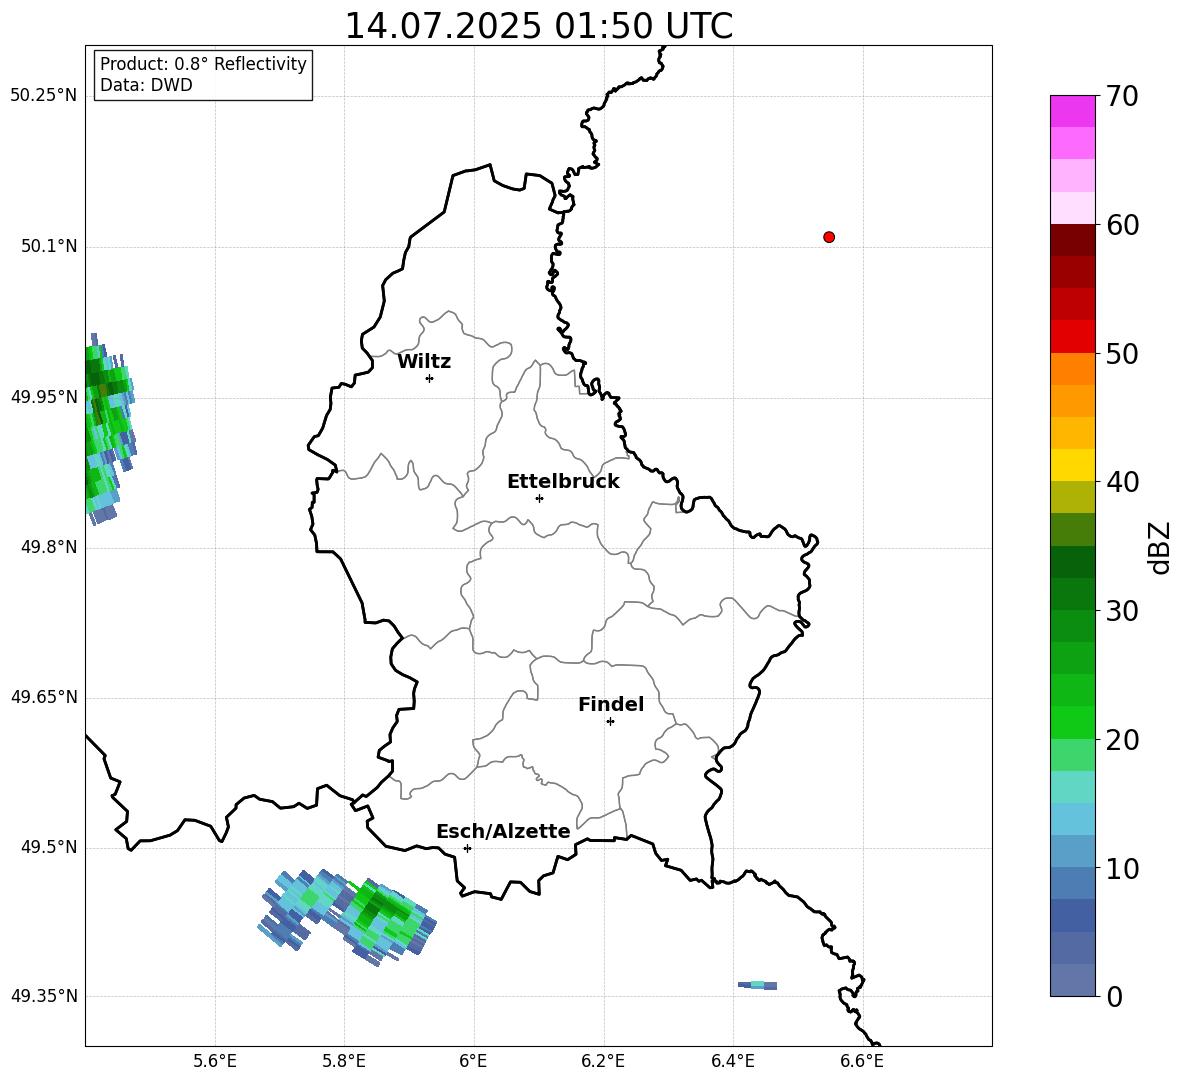This screenshot has height=1081, width=1184.
Task: Click the 6.4°E longitude label
Action: (732, 1061)
